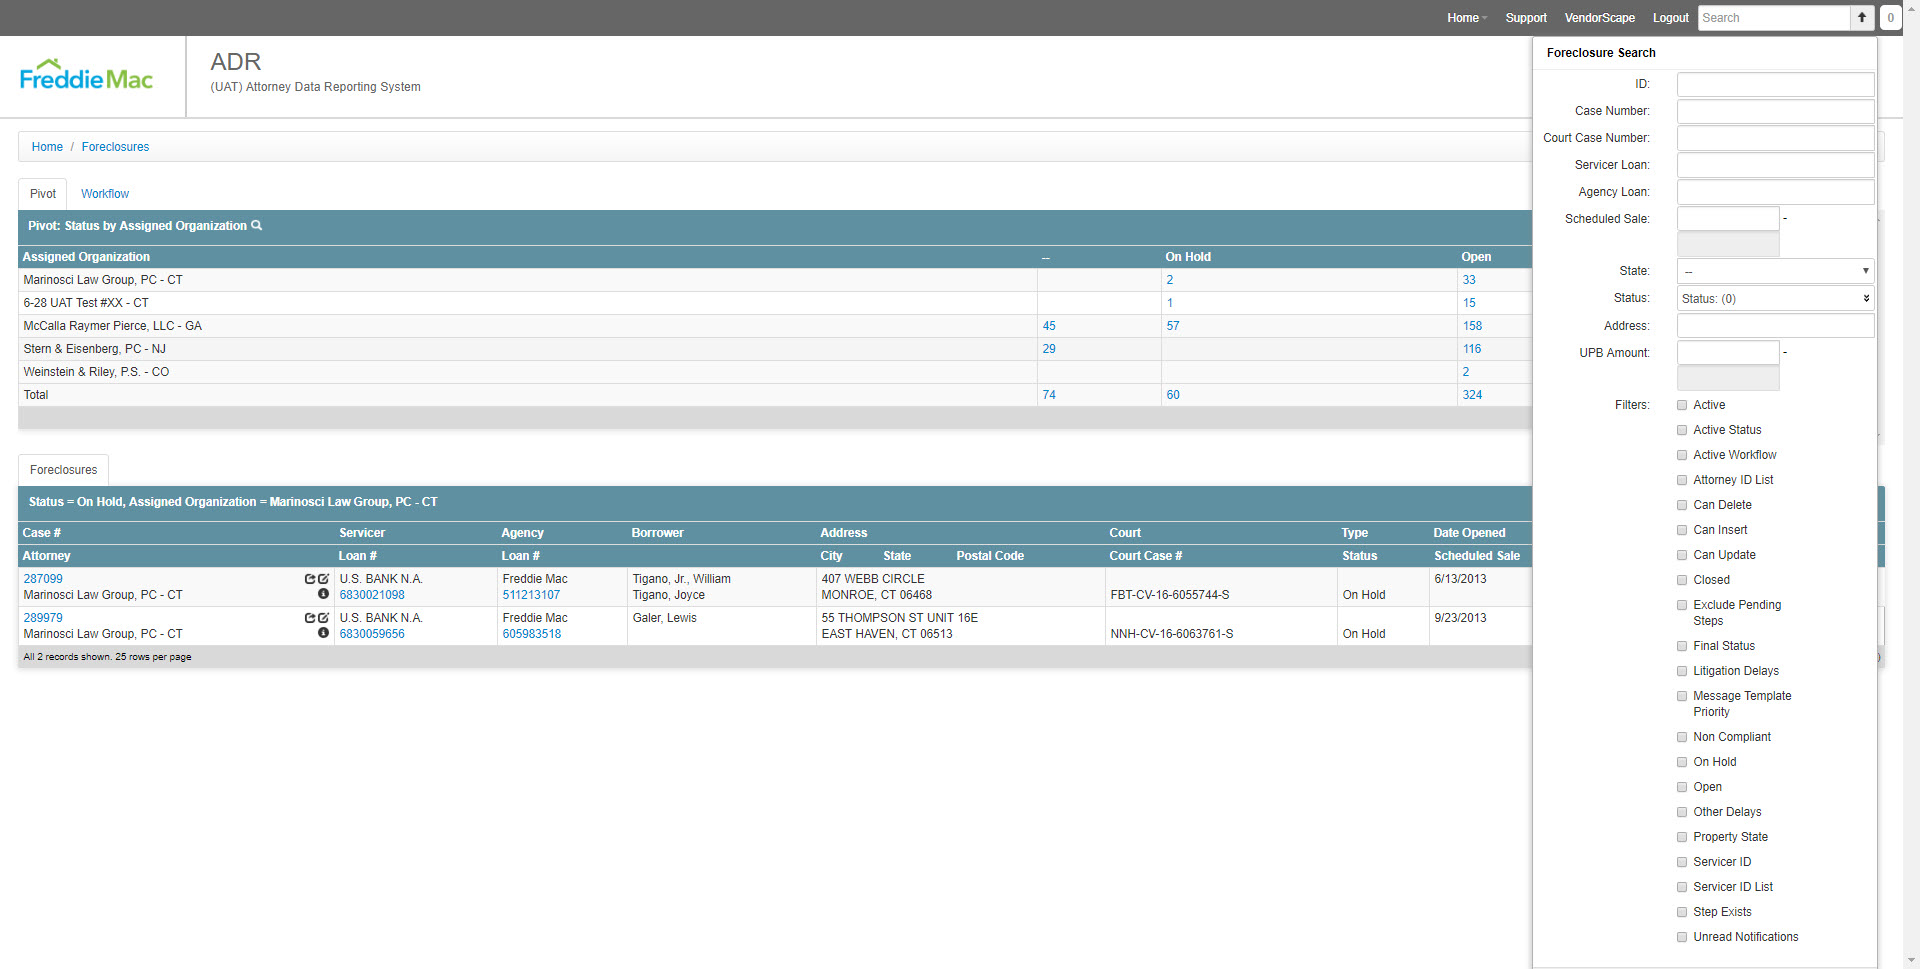Check the Non Compliant filter
This screenshot has width=1920, height=969.
(1682, 737)
